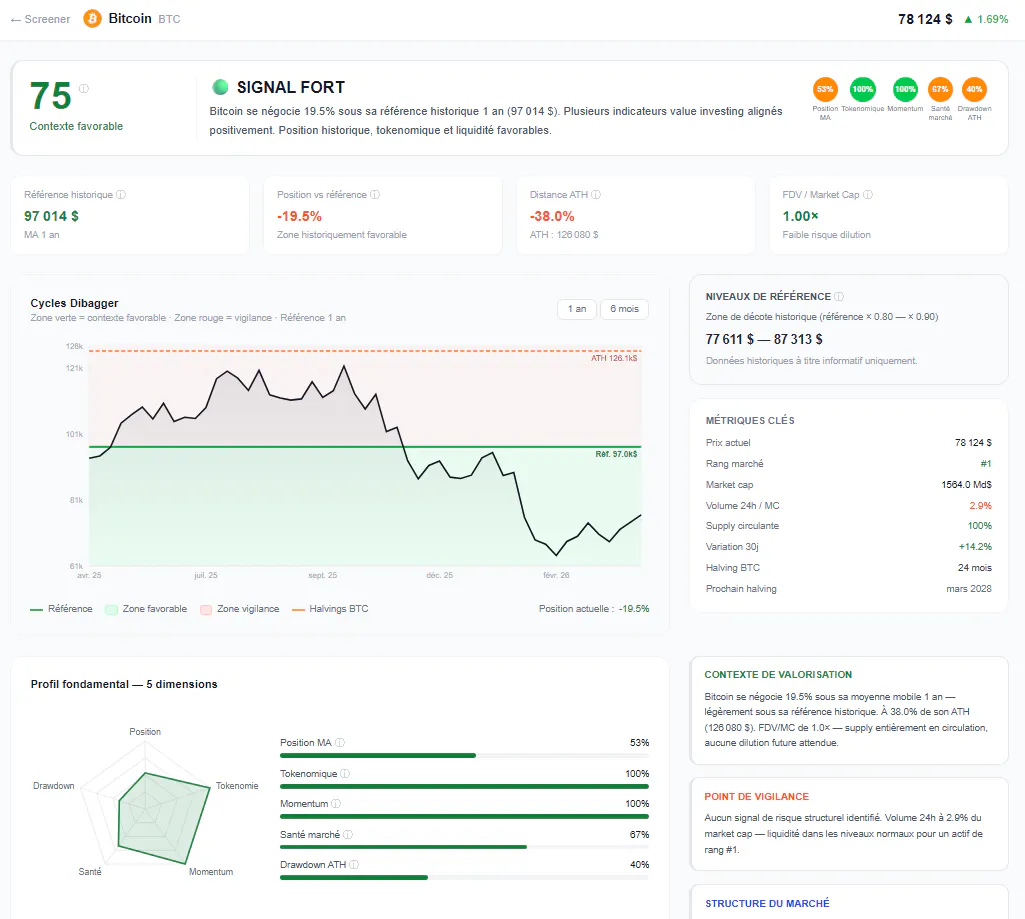Click the Prix actuel row value 78 124 $
The height and width of the screenshot is (919, 1025).
pyautogui.click(x=973, y=443)
